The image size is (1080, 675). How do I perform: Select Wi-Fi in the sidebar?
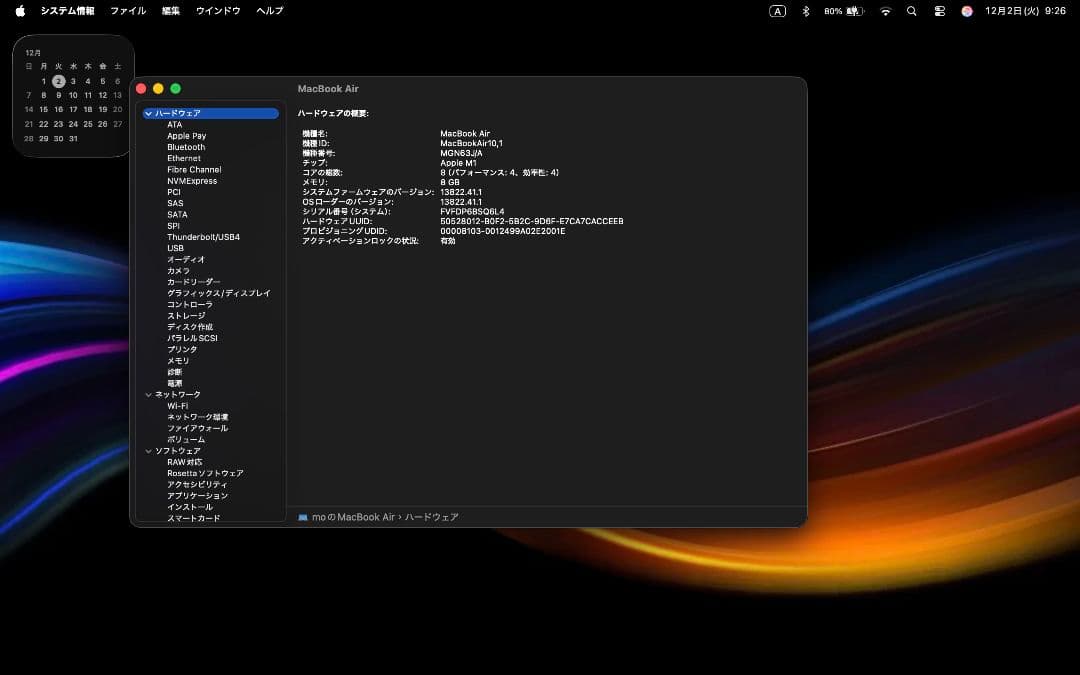177,405
